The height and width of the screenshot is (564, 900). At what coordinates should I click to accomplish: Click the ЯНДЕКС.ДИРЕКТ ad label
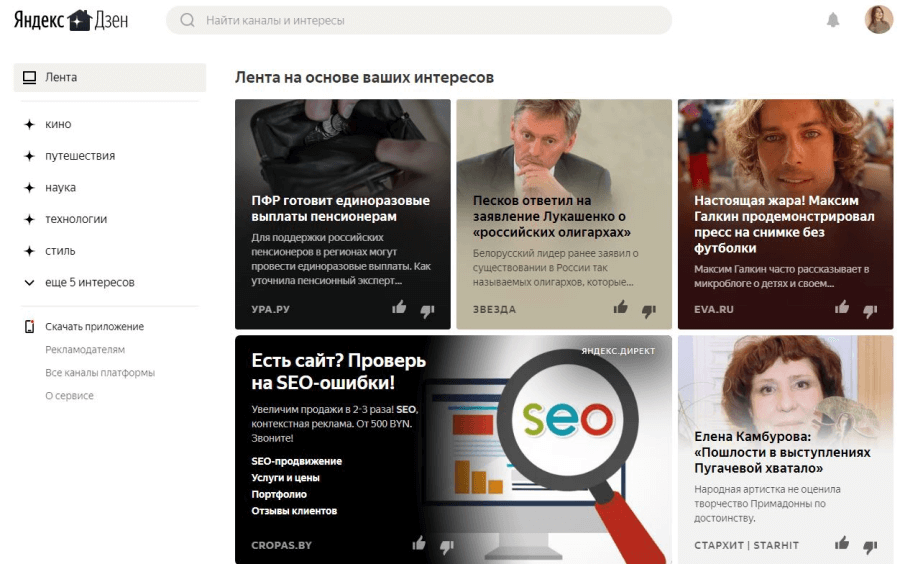click(x=618, y=351)
